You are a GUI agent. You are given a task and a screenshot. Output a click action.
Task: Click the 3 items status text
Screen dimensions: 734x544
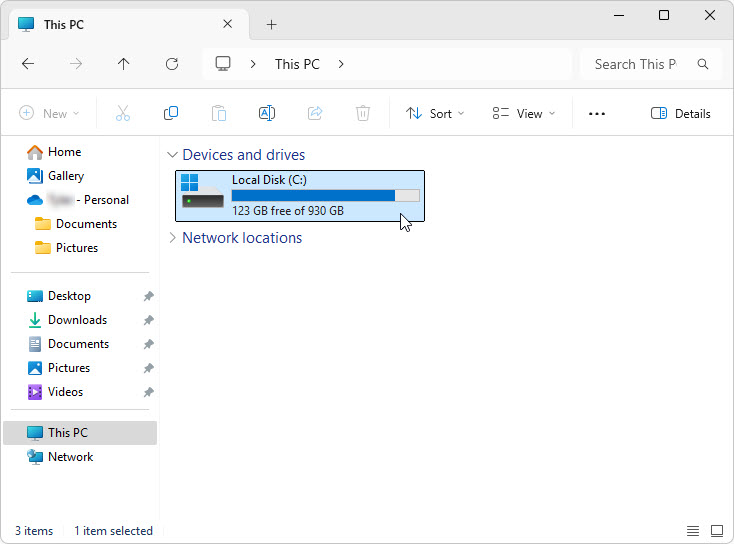34,531
